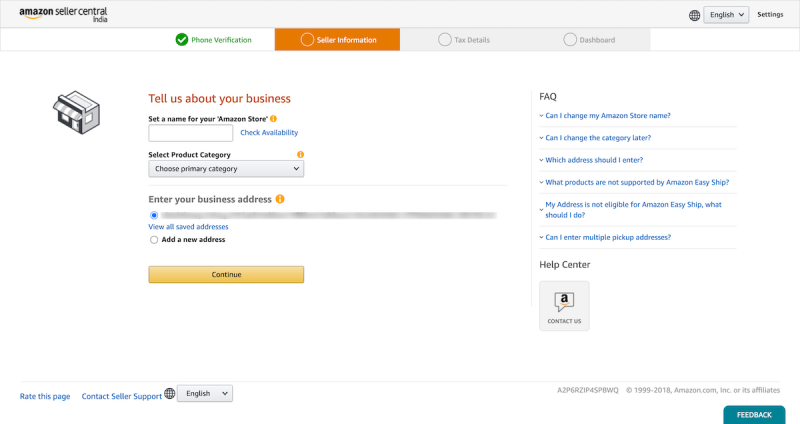Click the circle icon on Dashboard step

570,39
